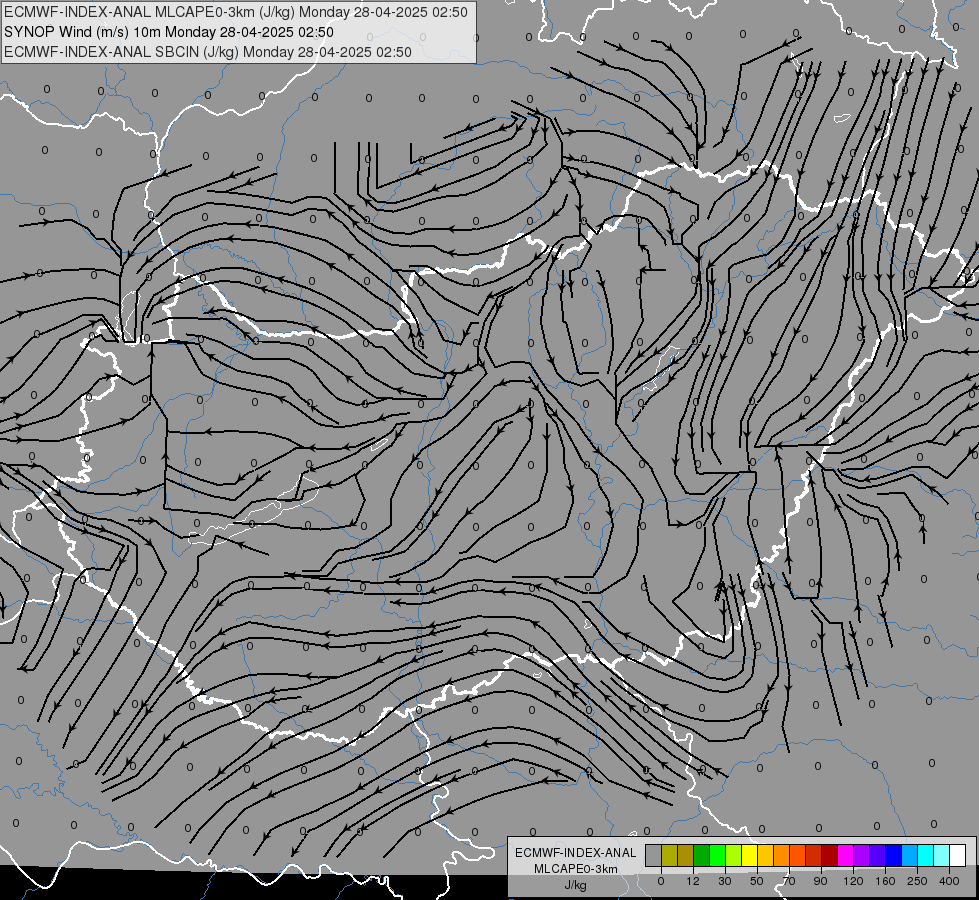Click the legend value 90
979x900 pixels.
pos(820,881)
